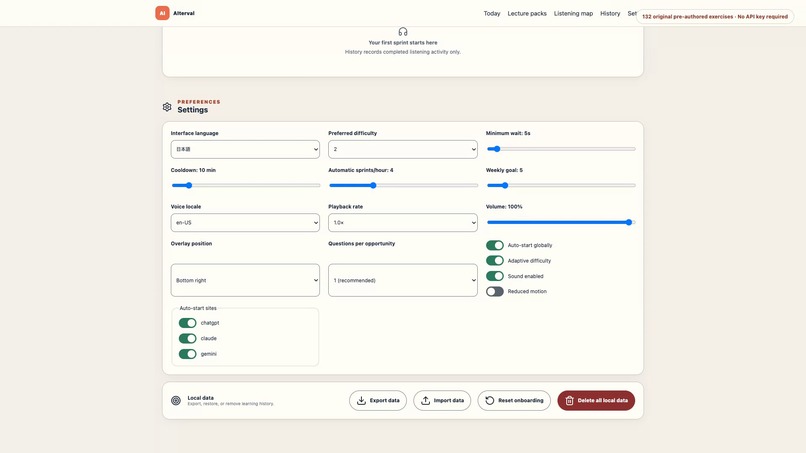Click the Local data target icon
Viewport: 806px width, 453px height.
point(176,401)
